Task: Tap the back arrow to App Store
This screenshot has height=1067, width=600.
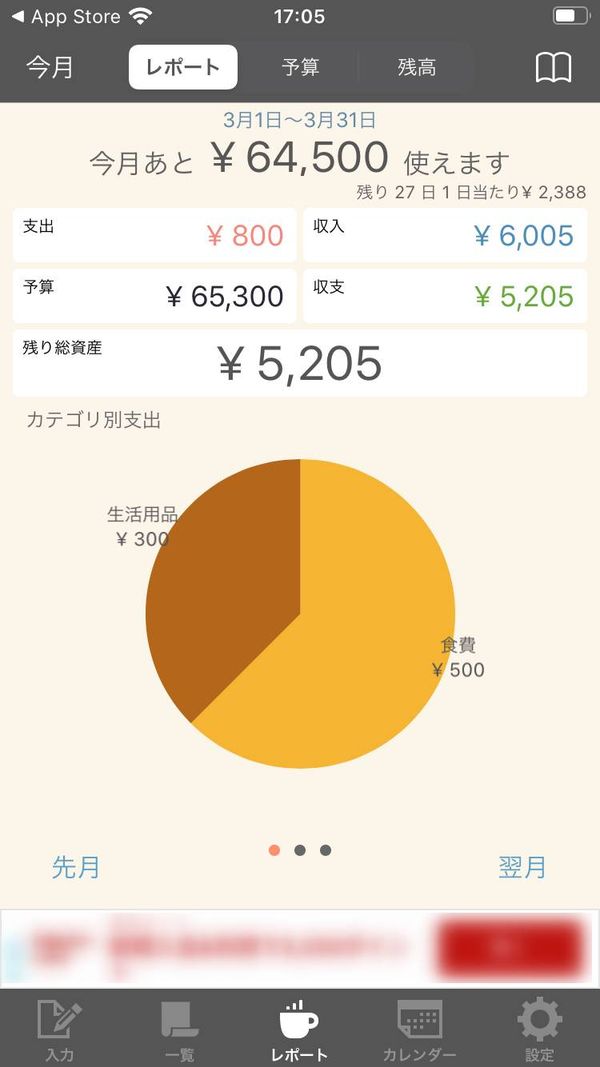Action: 18,16
